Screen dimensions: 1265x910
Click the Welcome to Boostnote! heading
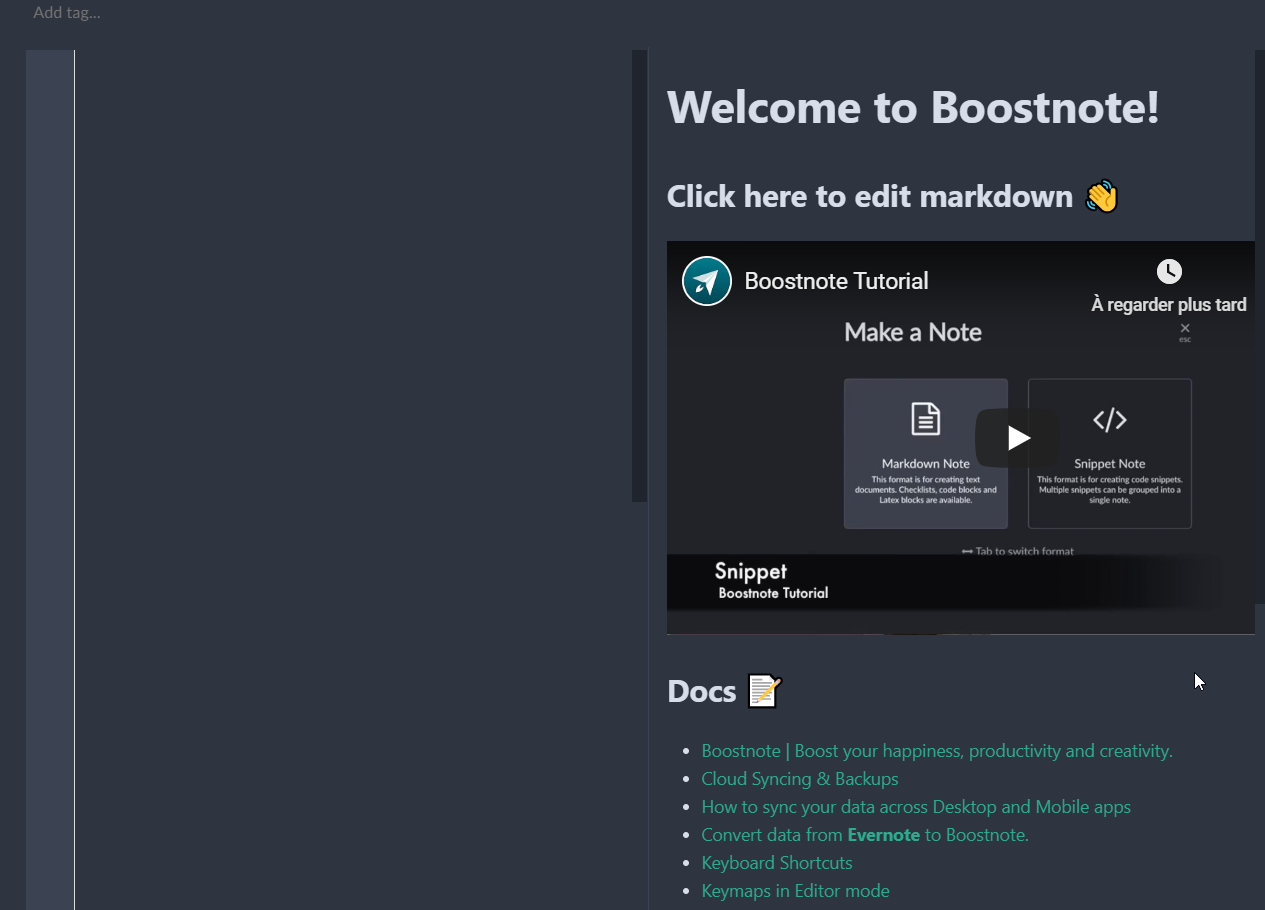[913, 106]
